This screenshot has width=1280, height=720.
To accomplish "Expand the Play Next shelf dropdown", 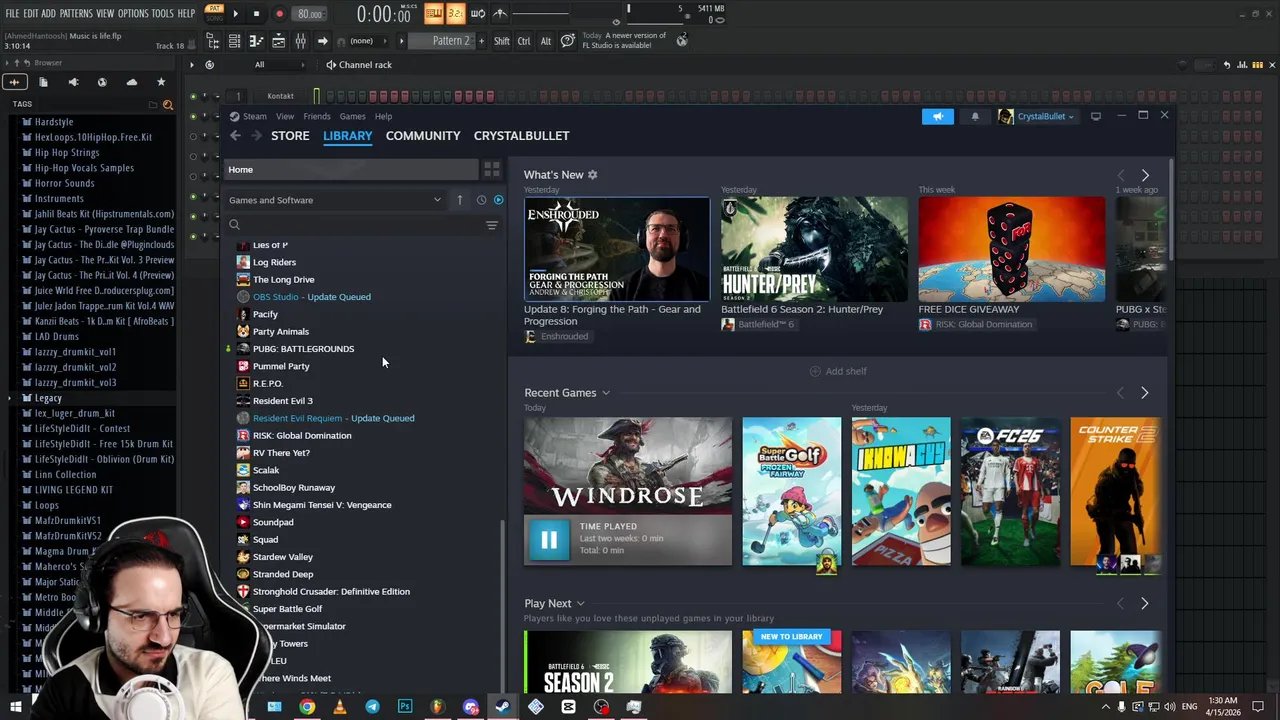I will [580, 604].
